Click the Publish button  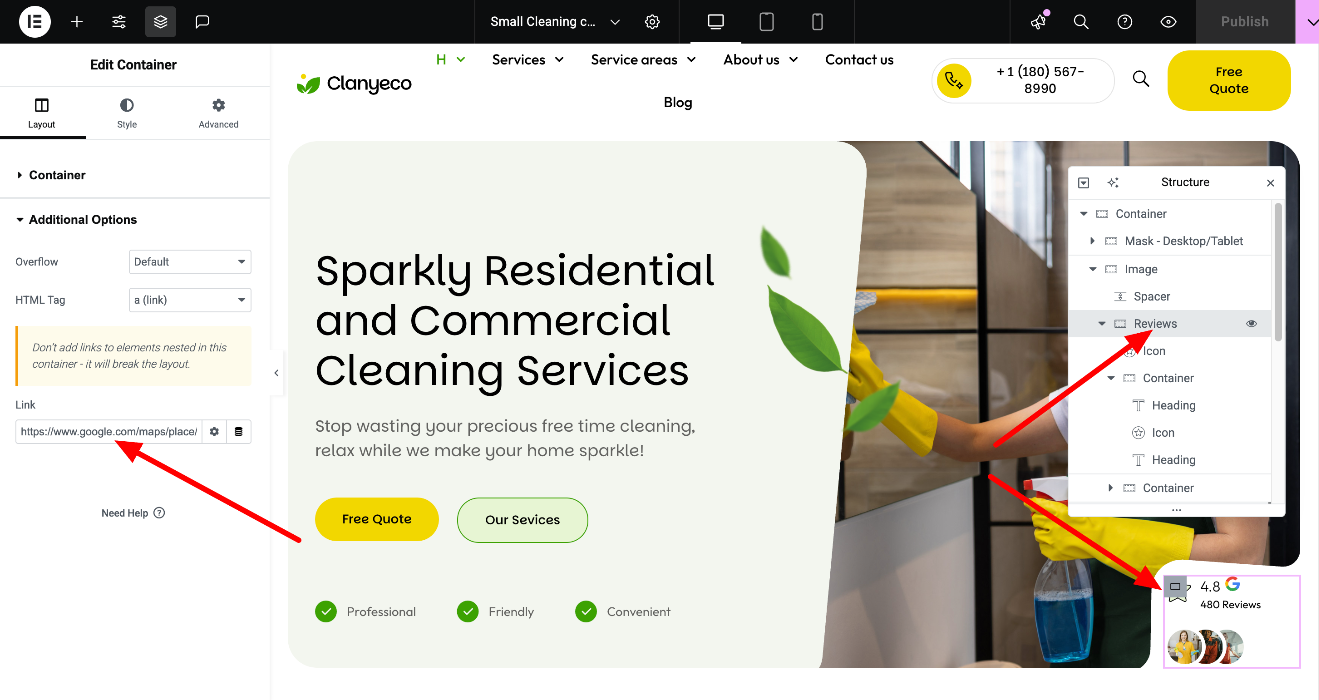(x=1245, y=21)
